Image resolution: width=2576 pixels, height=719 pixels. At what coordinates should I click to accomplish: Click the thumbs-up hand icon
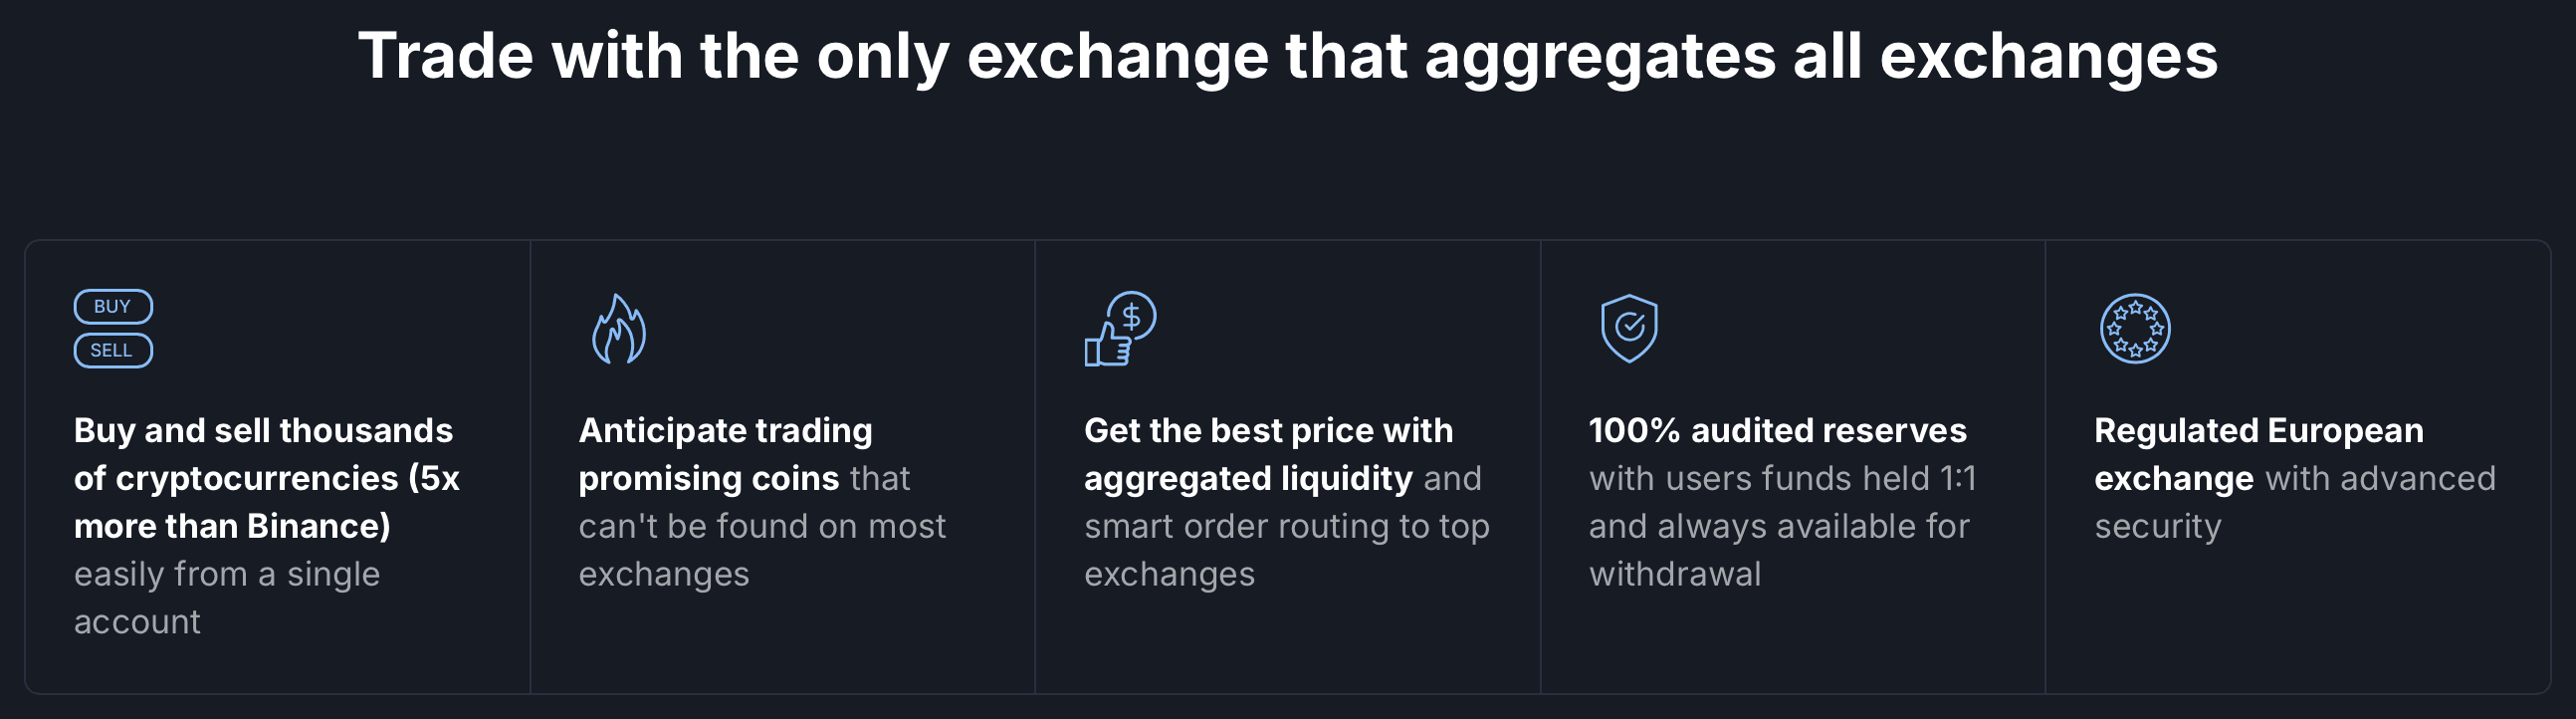(x=1107, y=346)
